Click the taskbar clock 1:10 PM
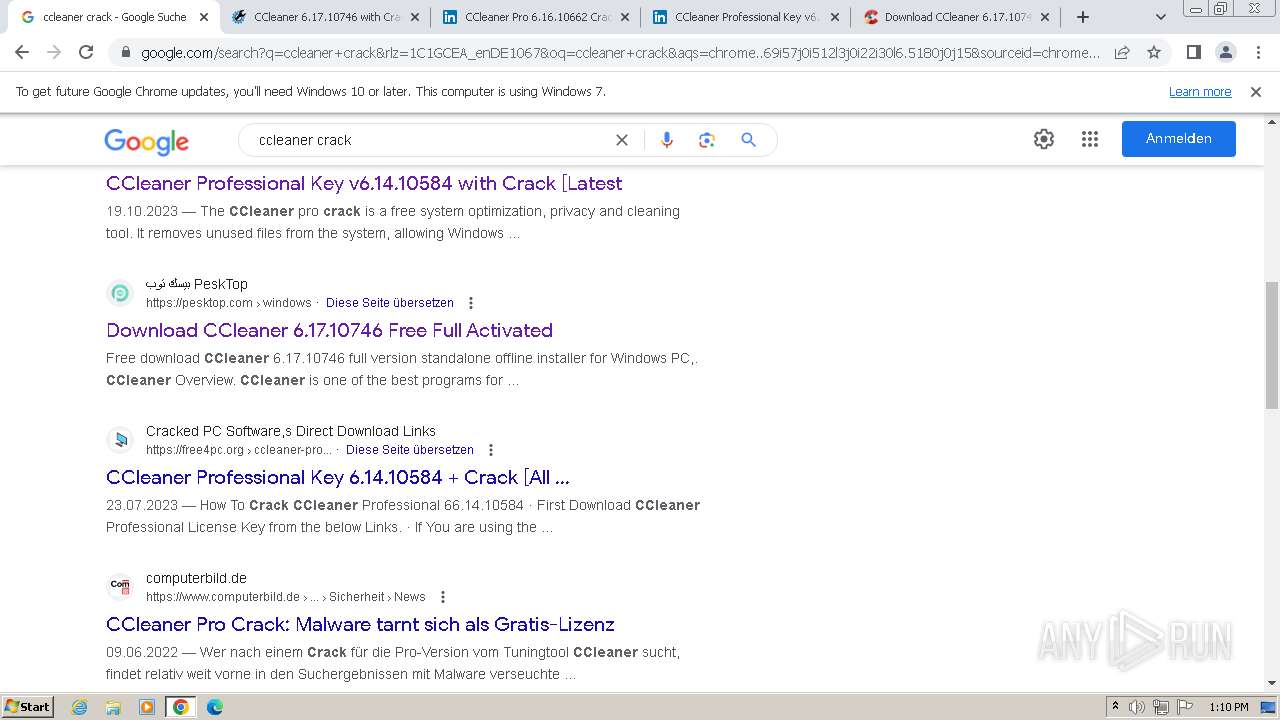1280x720 pixels. click(x=1229, y=707)
